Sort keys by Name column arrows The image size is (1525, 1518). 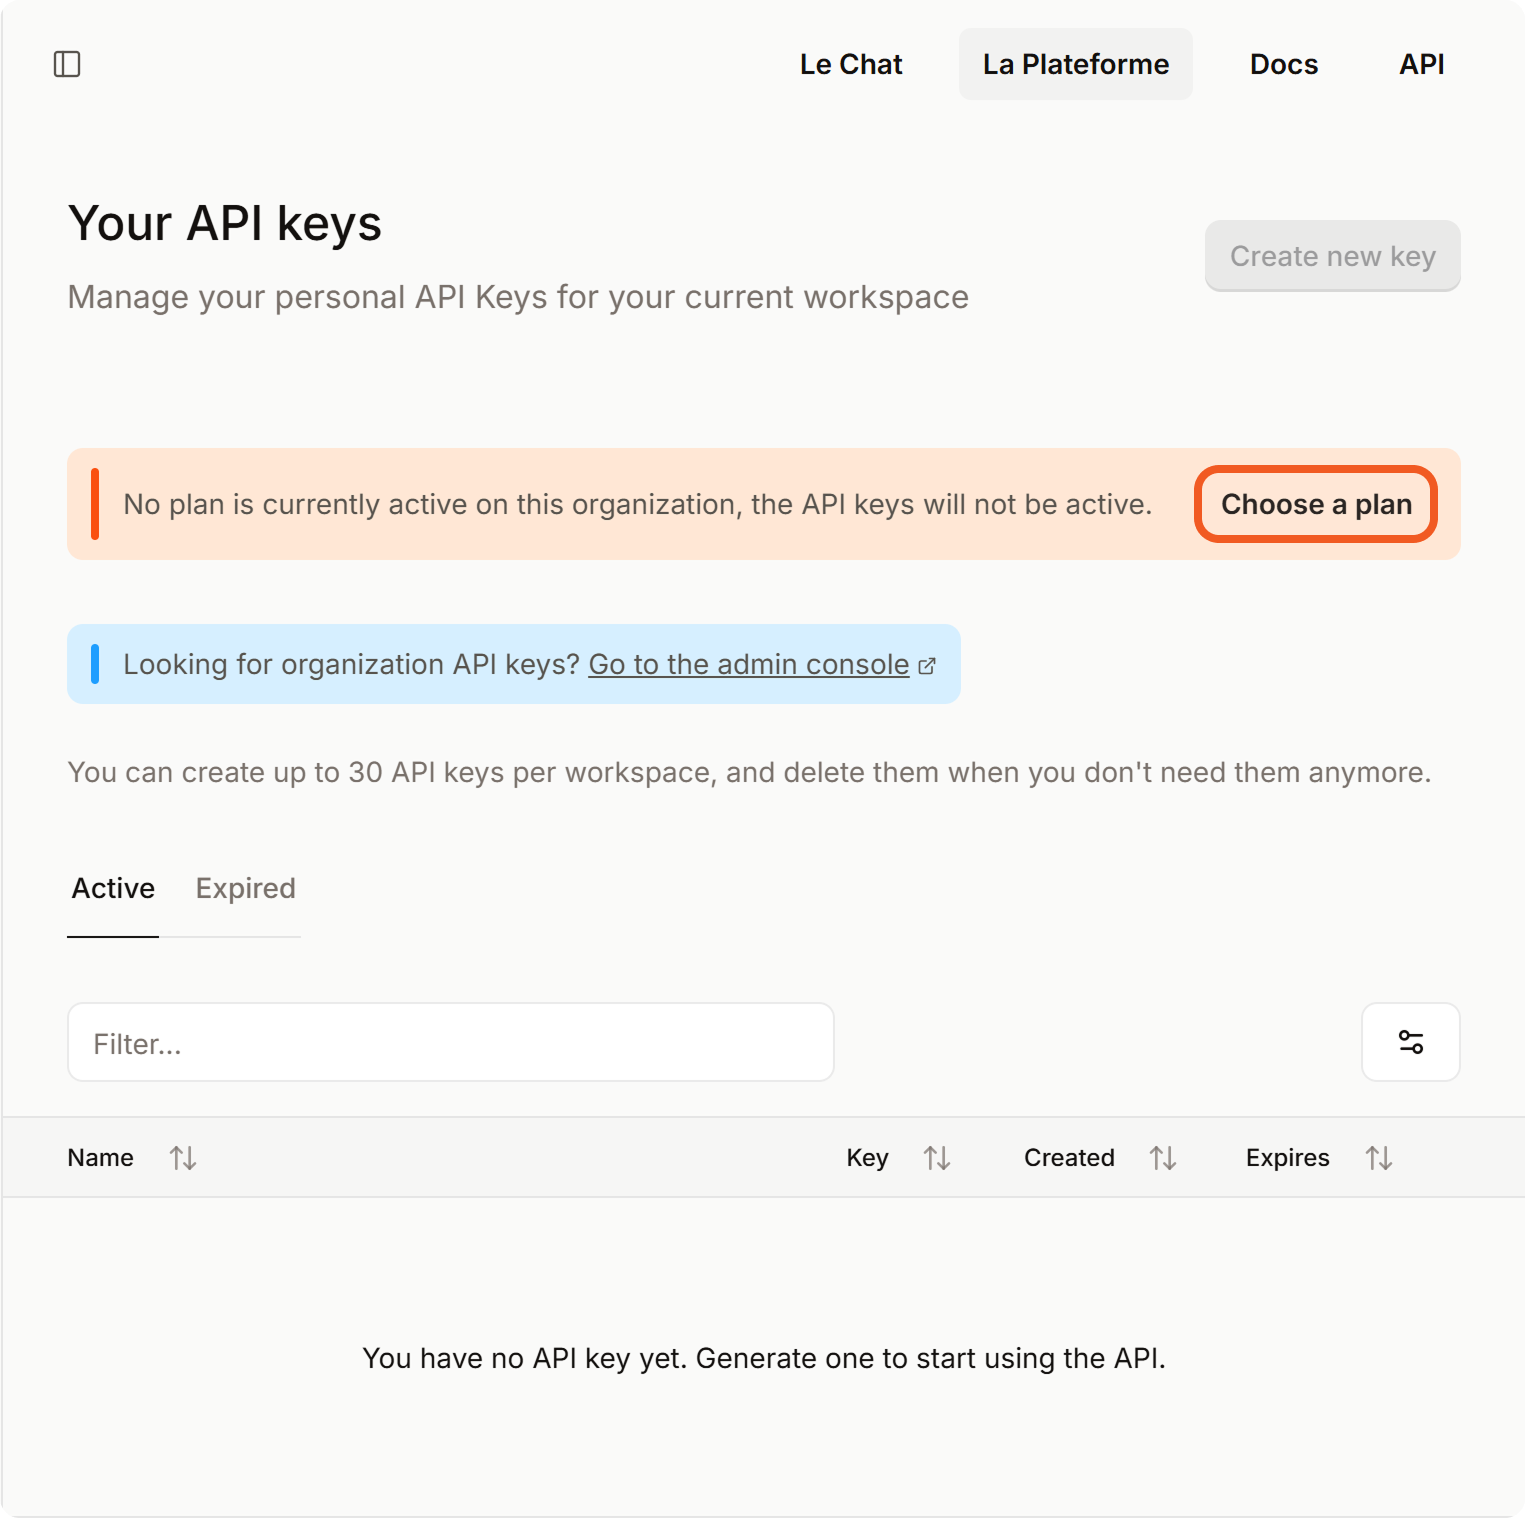(183, 1158)
